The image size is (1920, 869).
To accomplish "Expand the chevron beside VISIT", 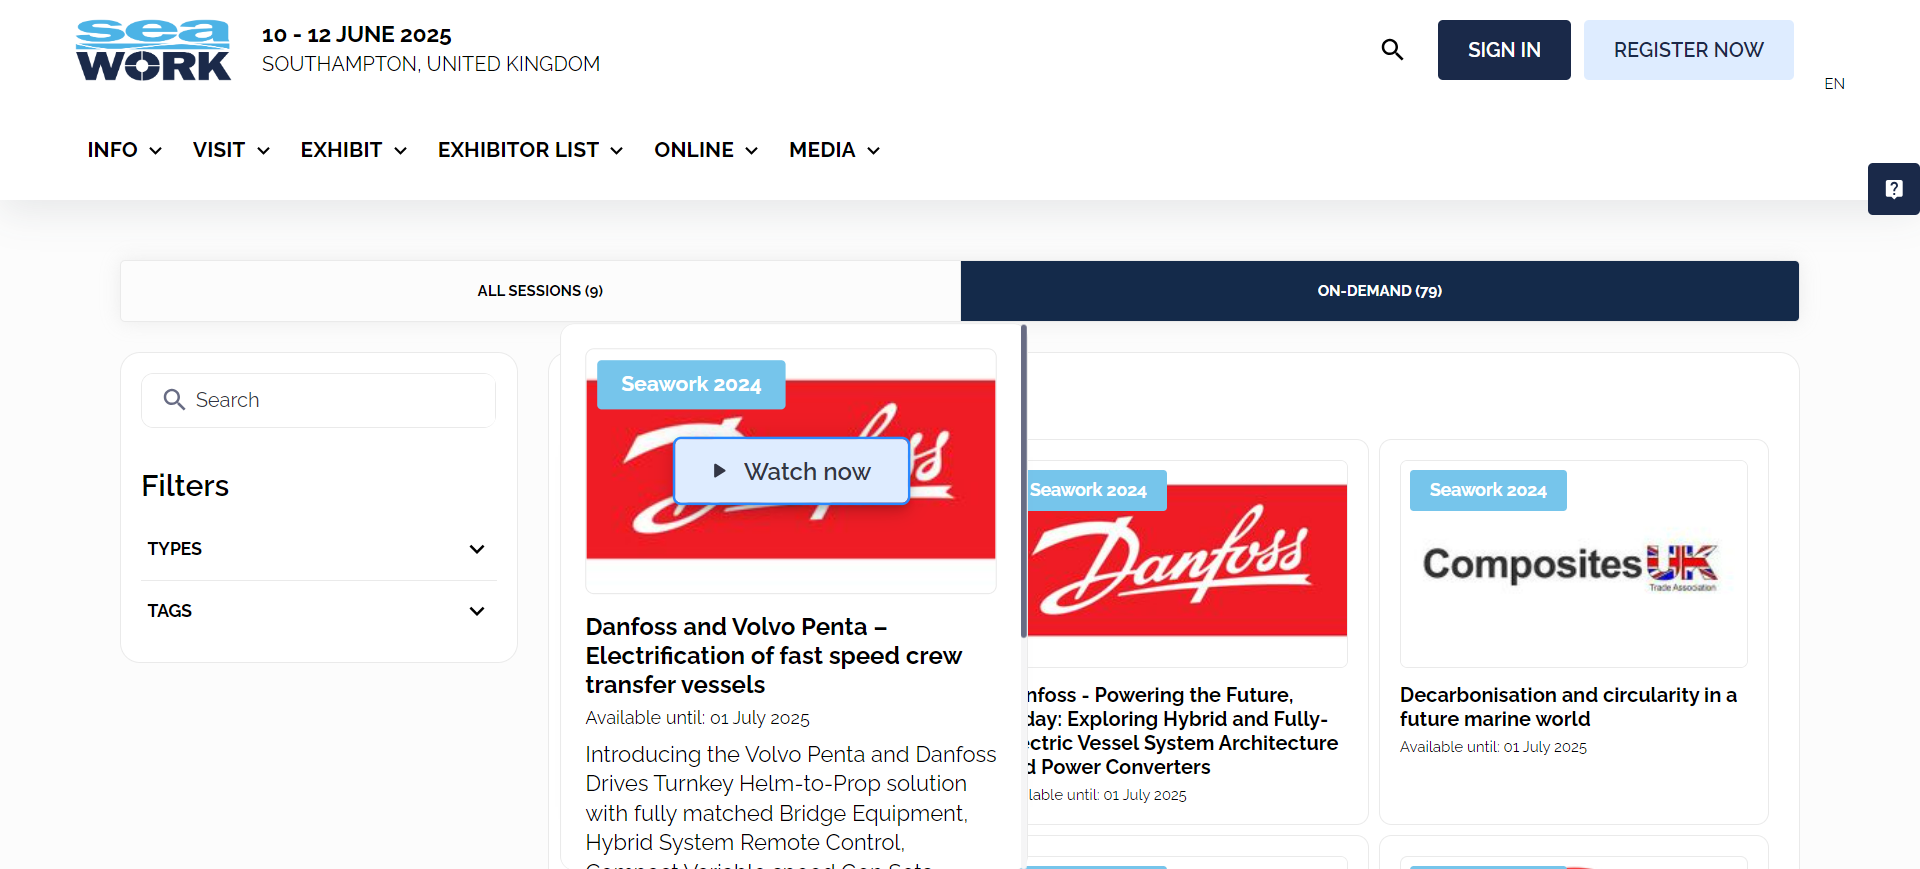I will (x=264, y=151).
